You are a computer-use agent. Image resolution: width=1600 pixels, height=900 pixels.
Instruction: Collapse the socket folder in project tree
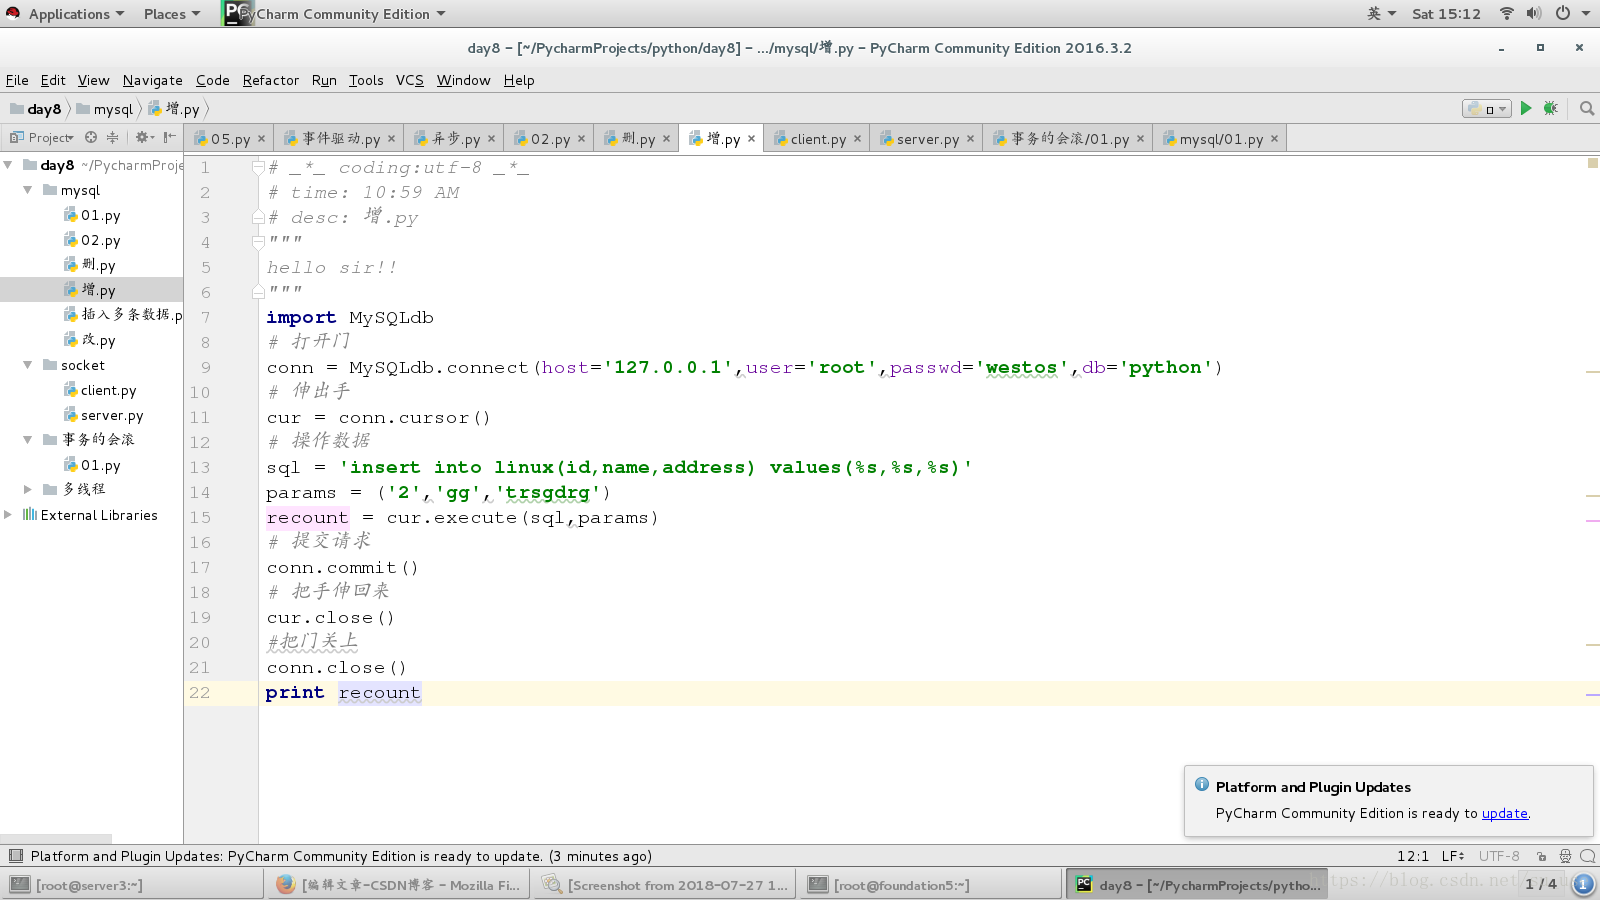pyautogui.click(x=28, y=365)
